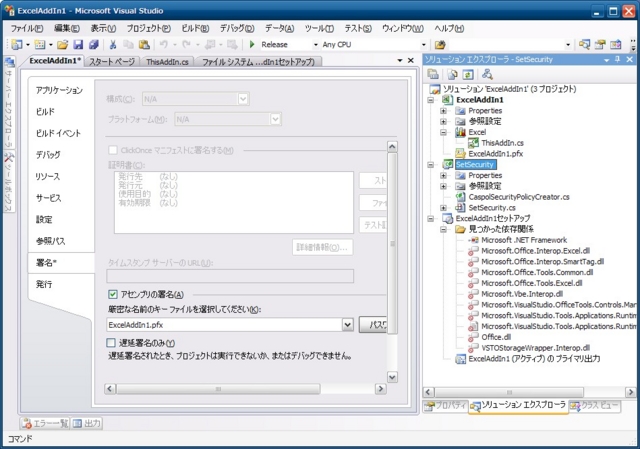The width and height of the screenshot is (640, 449).
Task: Expand Properties under ExcelAddIn1 project
Action: point(443,111)
